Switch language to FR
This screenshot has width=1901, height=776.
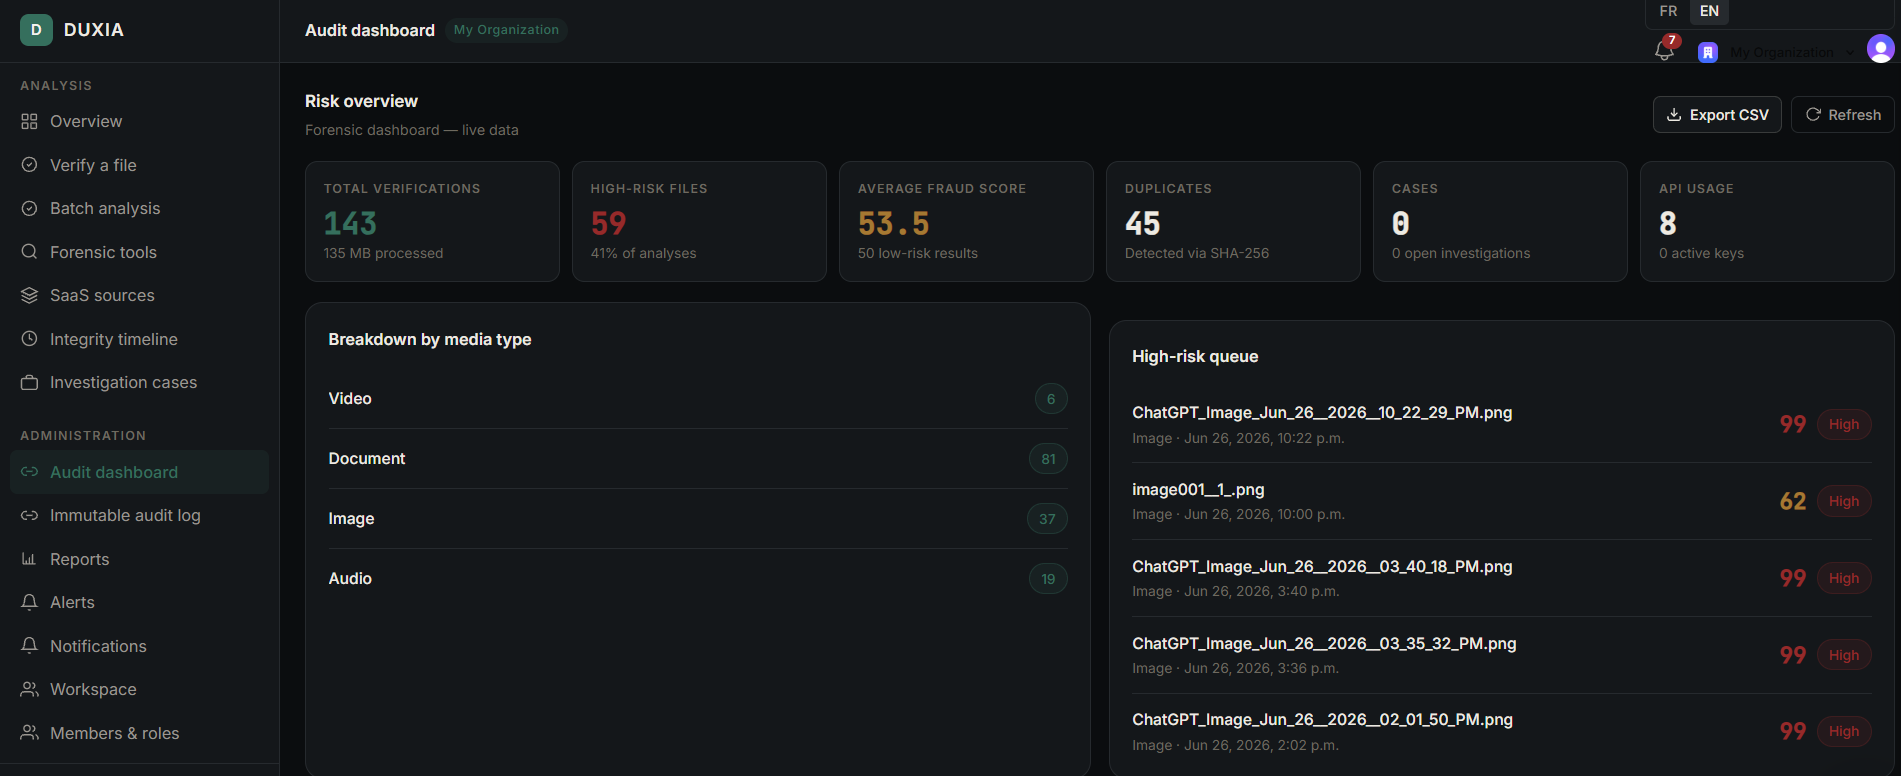(x=1668, y=11)
